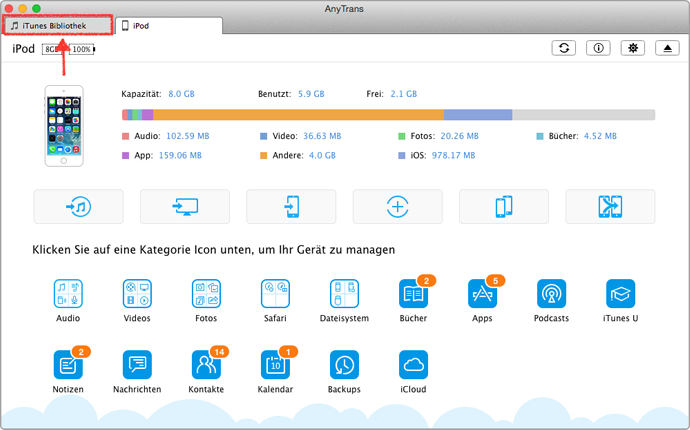Click the add content plus shortcut

pos(398,206)
